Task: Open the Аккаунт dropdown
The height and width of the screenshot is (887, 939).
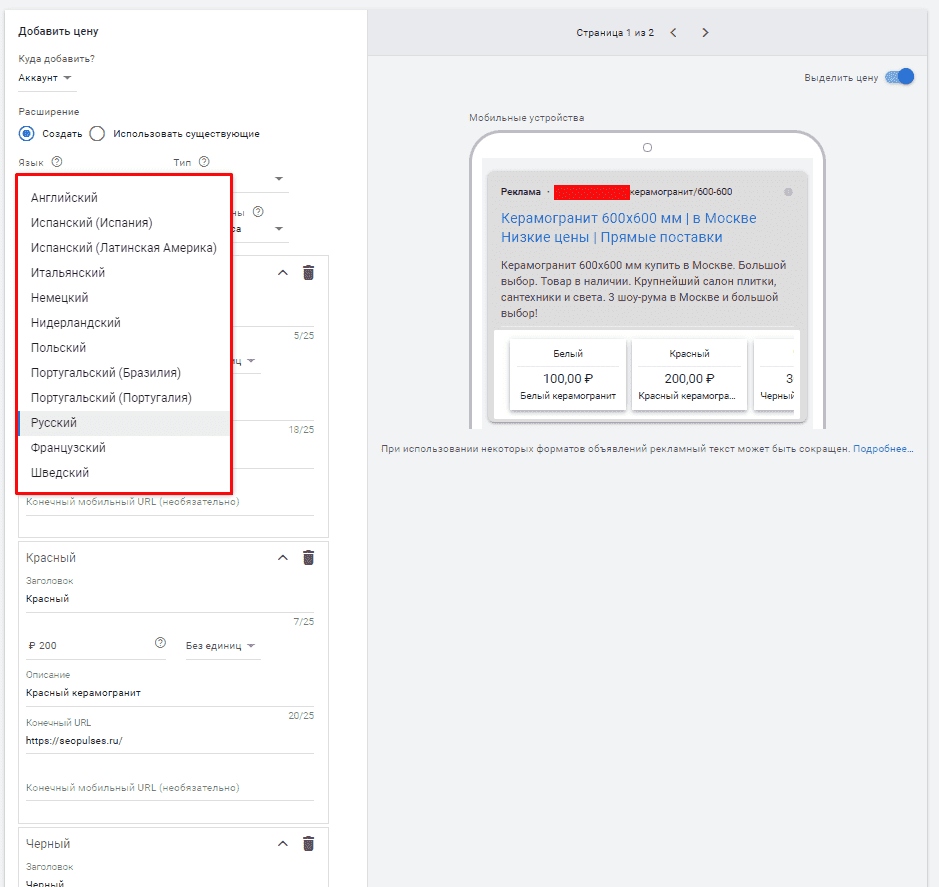Action: (45, 78)
